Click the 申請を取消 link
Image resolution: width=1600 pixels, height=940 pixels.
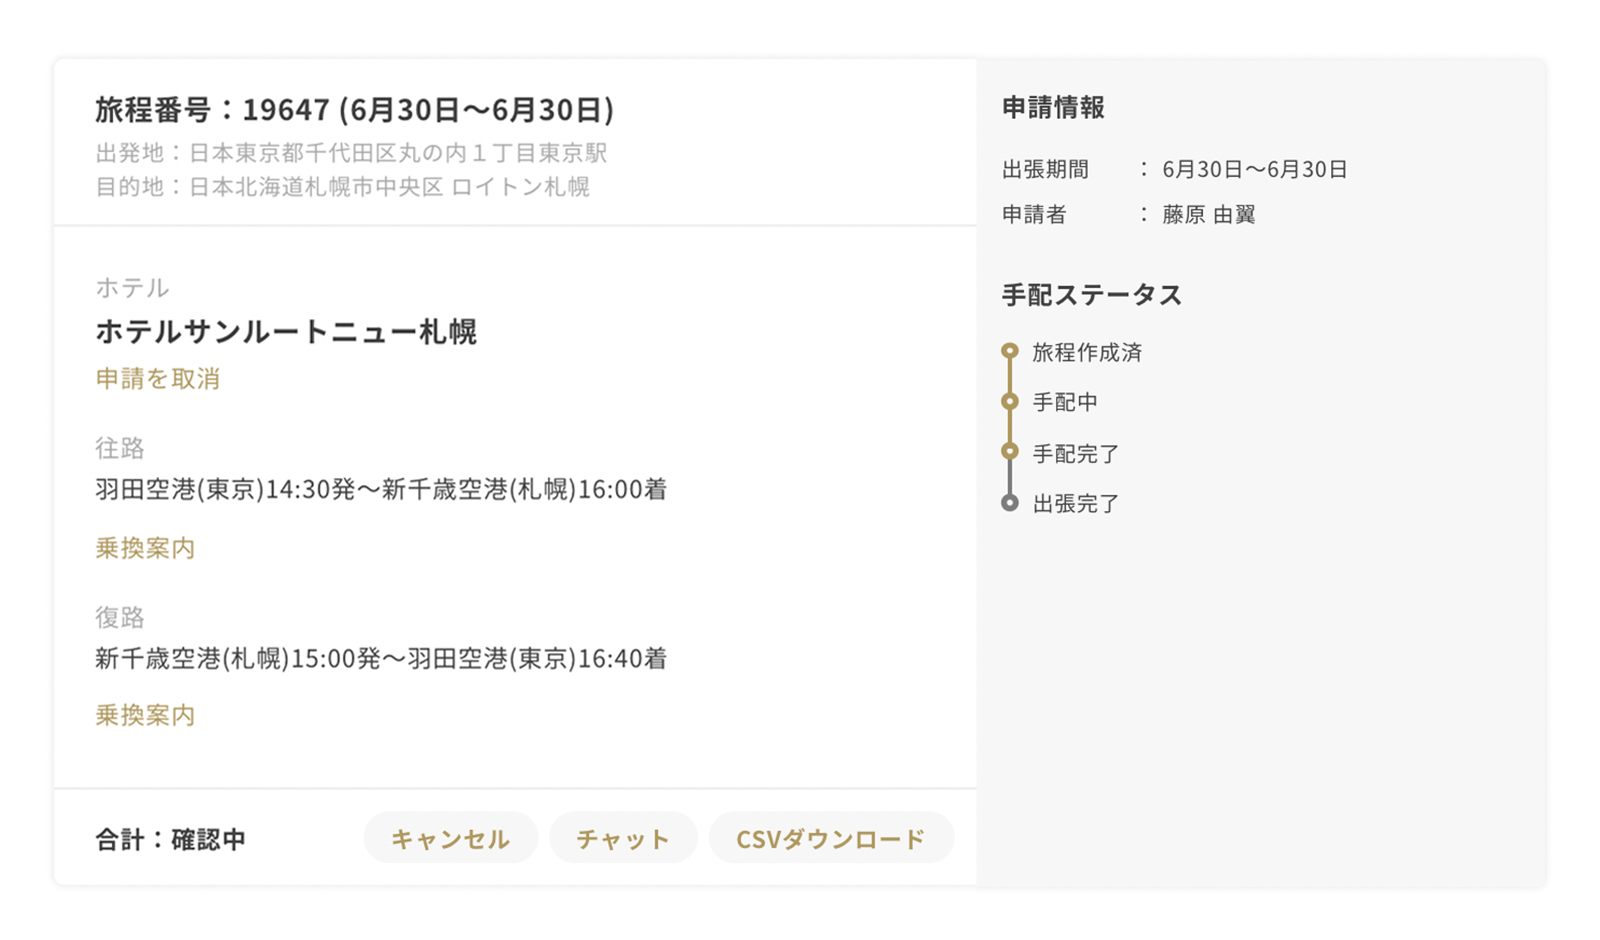pos(158,379)
